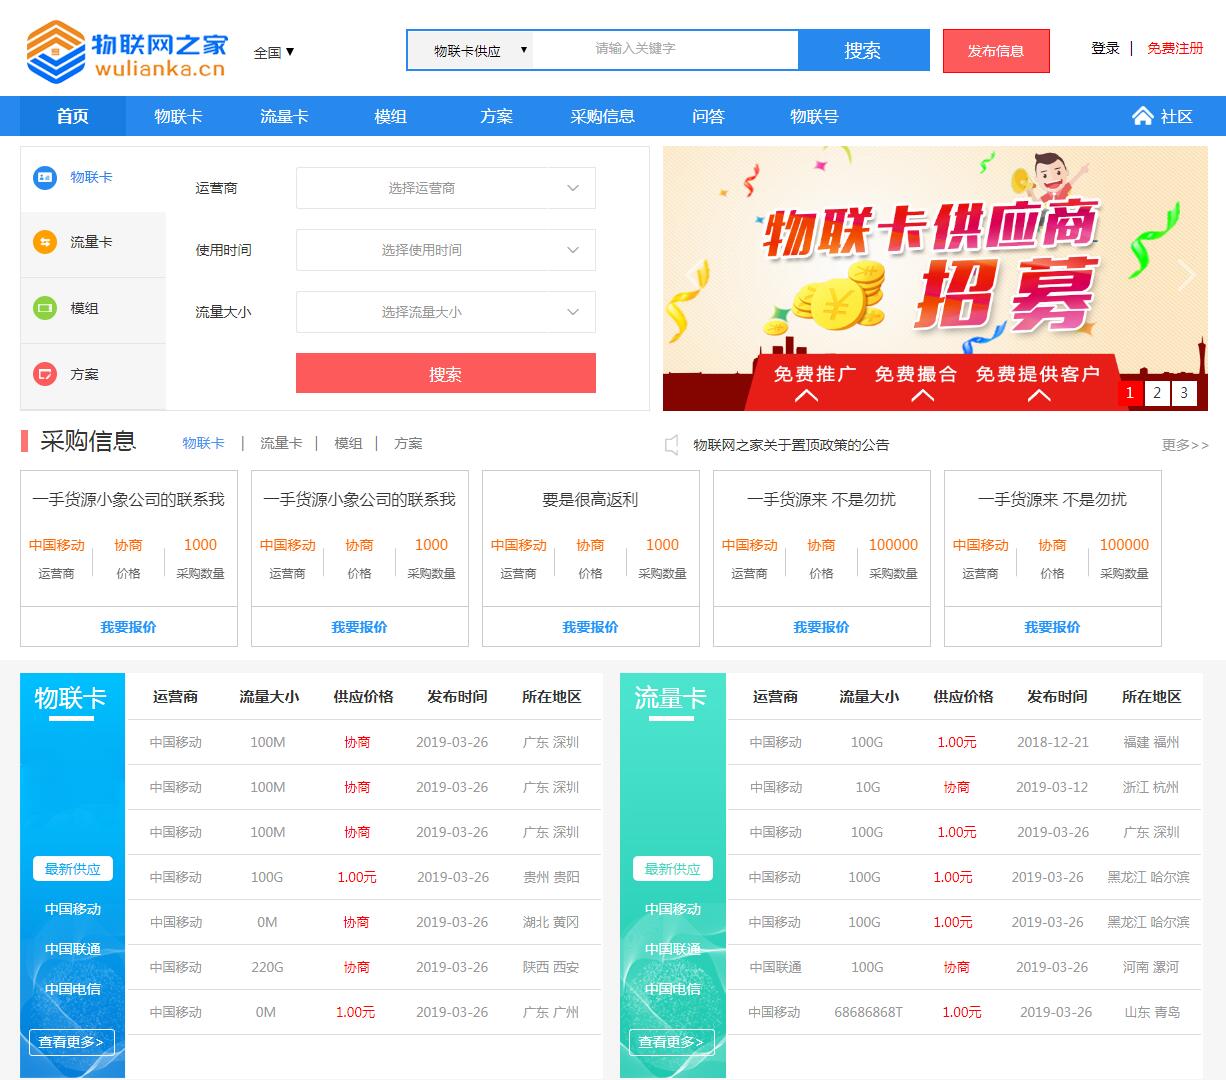This screenshot has width=1226, height=1080.
Task: Click 我要报价 on 要是很高返利 card
Action: click(x=590, y=627)
